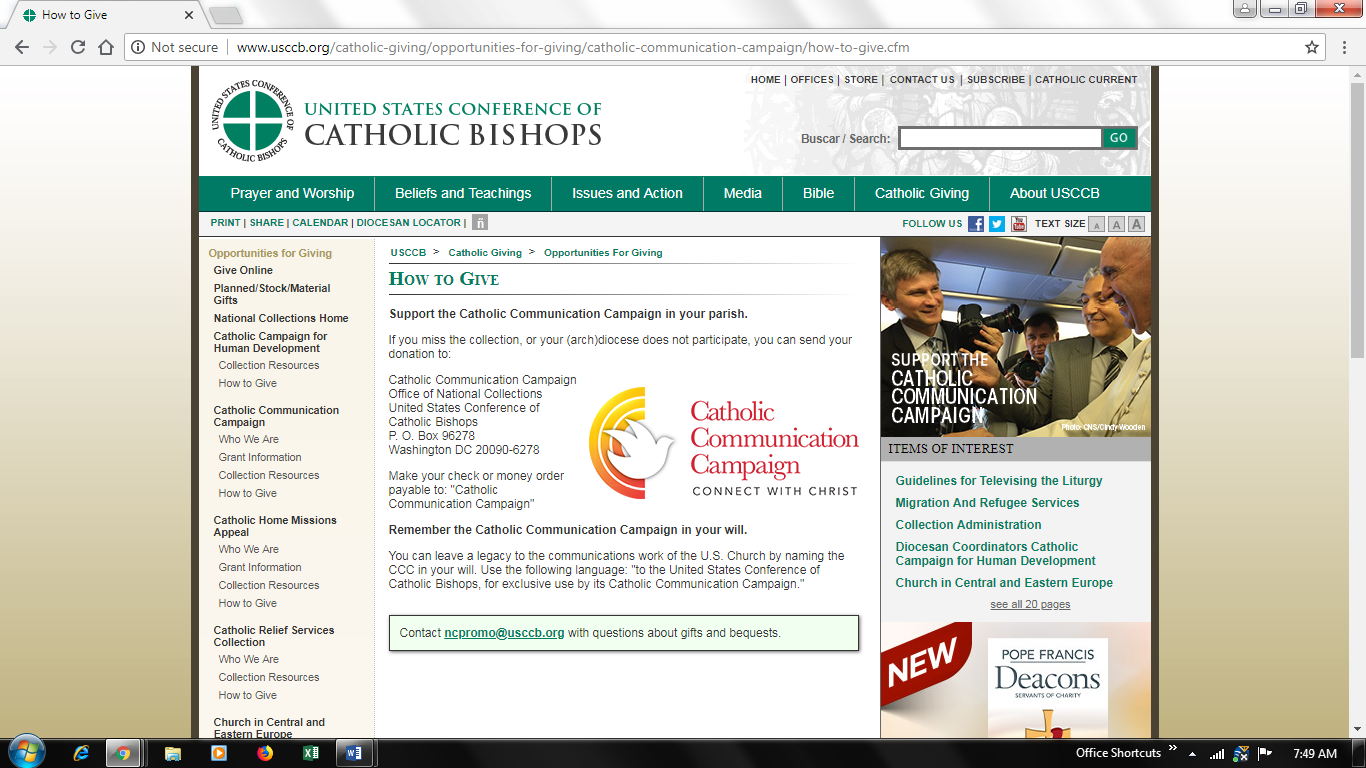Click the Support the Catholic Communication Campaign photo
Screen dimensions: 1366x768
[x=1016, y=336]
